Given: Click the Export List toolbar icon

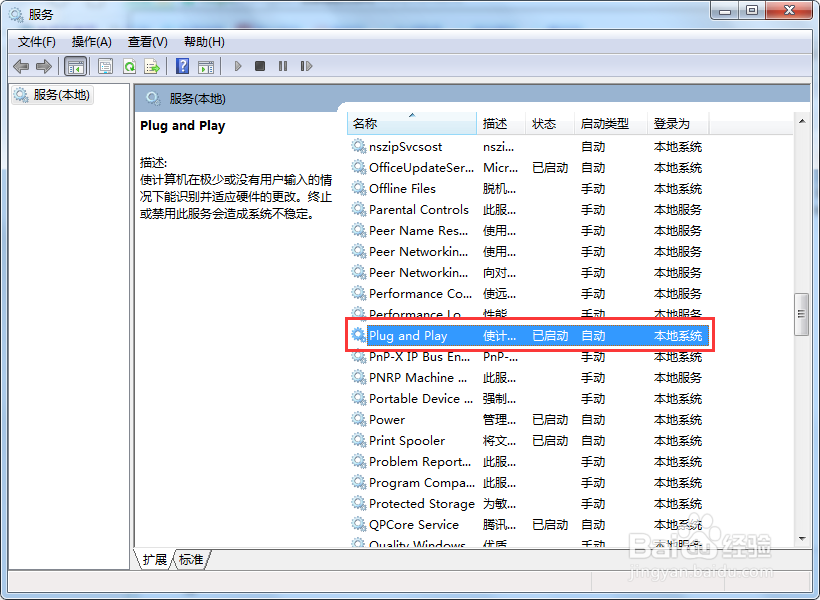Looking at the screenshot, I should (152, 66).
